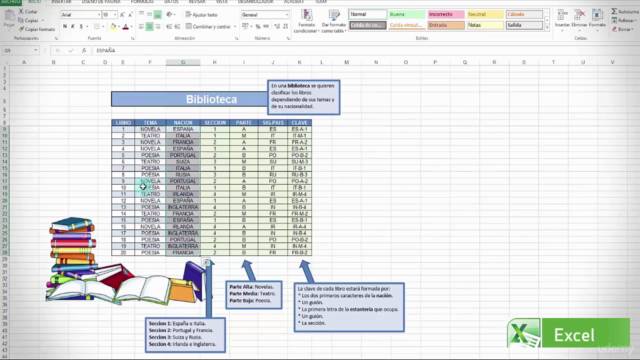Open Dar formato como tabla
Image resolution: width=640 pixels, height=360 pixels.
point(334,21)
